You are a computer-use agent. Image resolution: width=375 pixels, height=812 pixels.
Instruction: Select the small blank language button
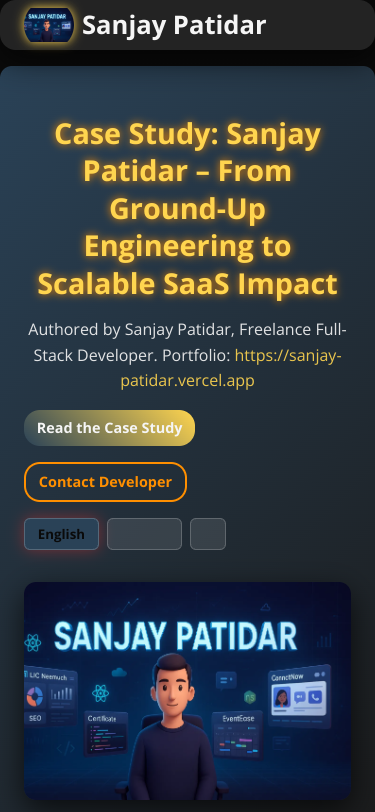coord(208,534)
